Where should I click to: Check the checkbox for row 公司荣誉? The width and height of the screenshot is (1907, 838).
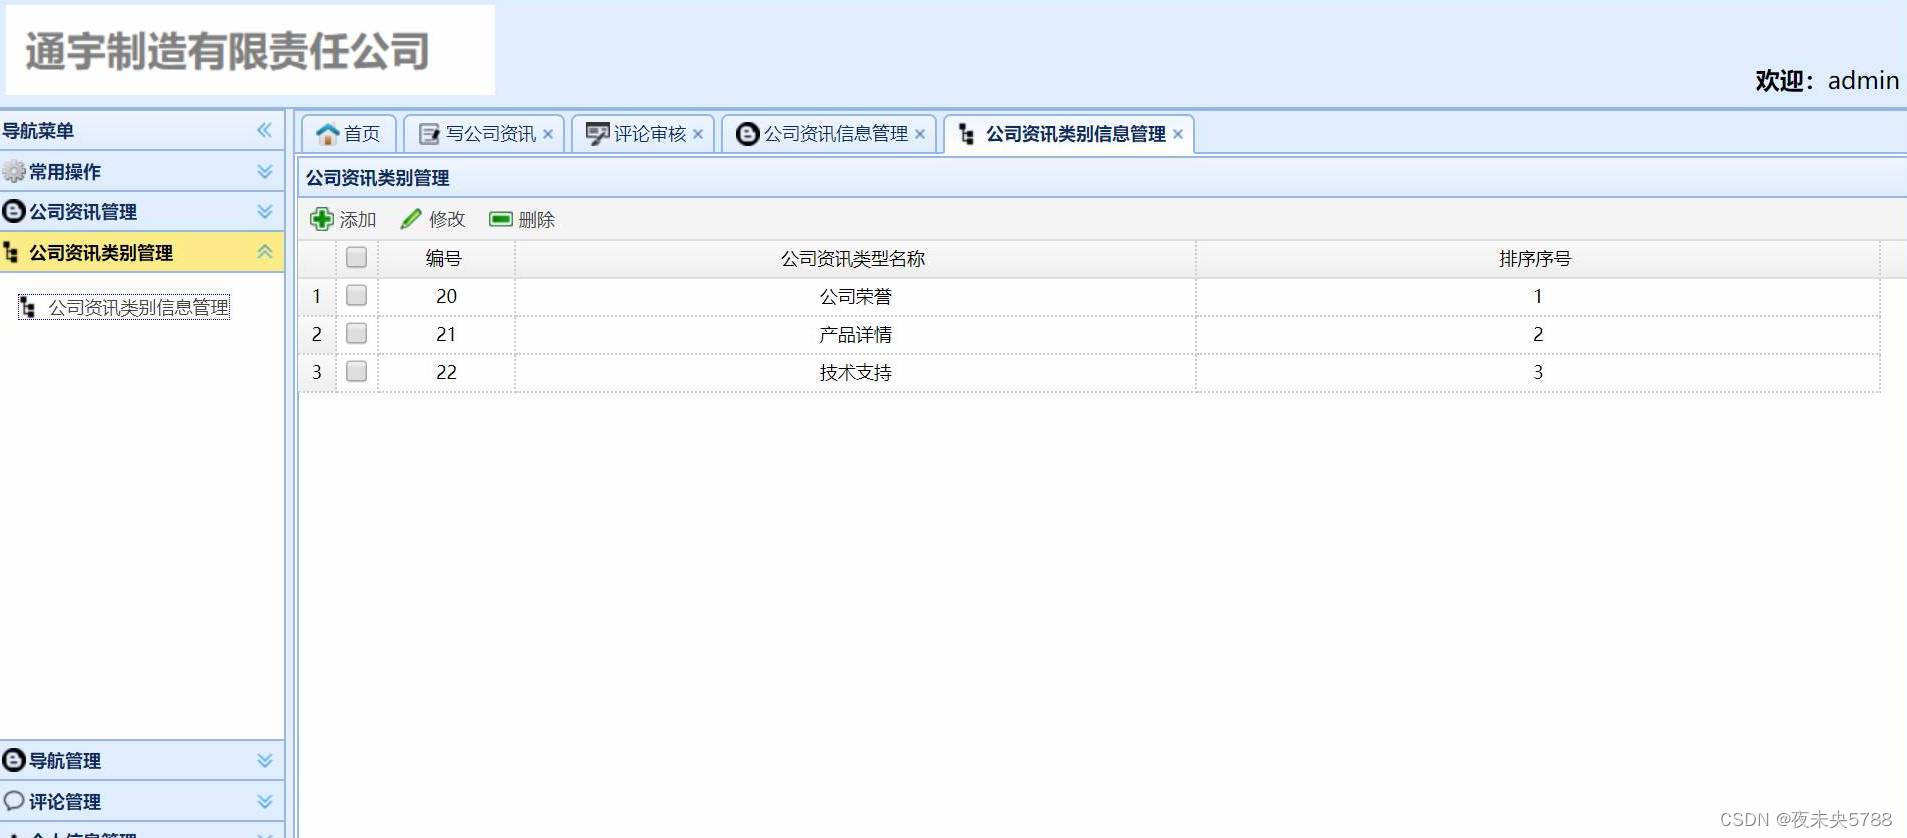tap(356, 296)
